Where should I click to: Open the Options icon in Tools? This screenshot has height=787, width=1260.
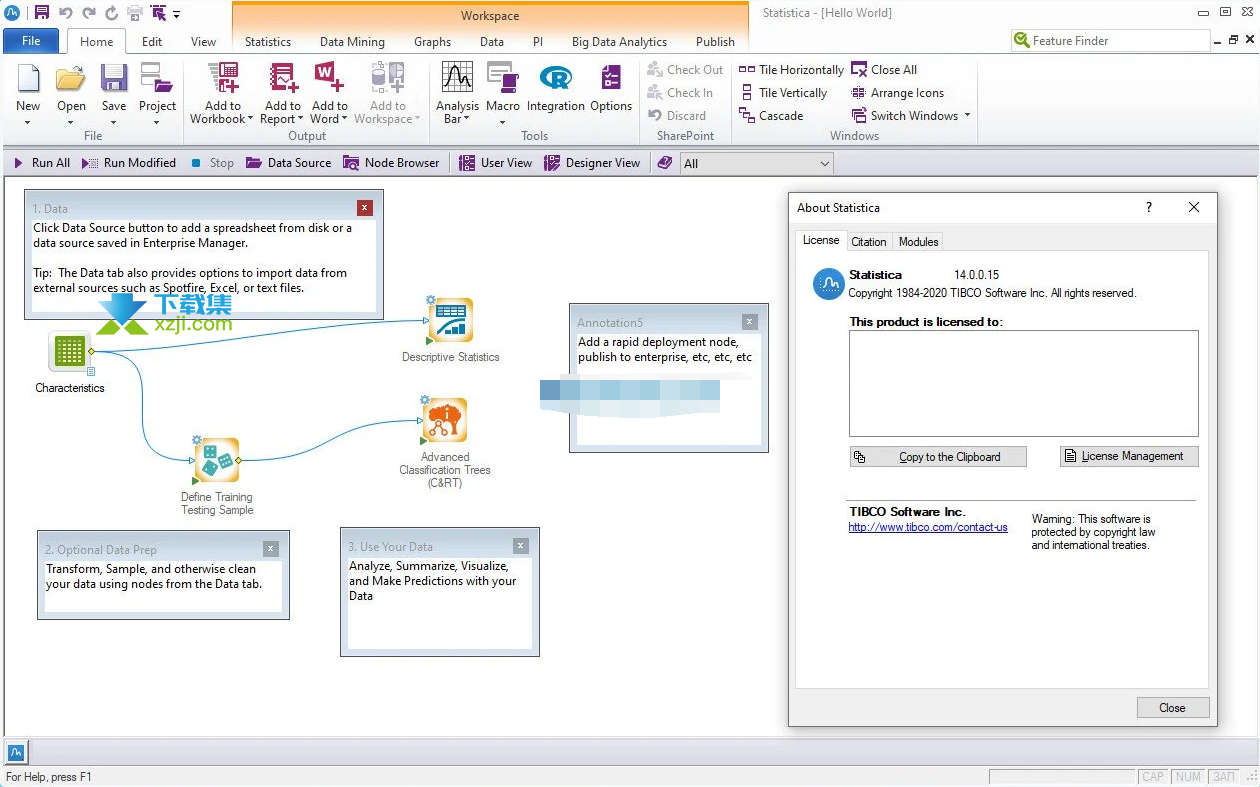coord(611,78)
